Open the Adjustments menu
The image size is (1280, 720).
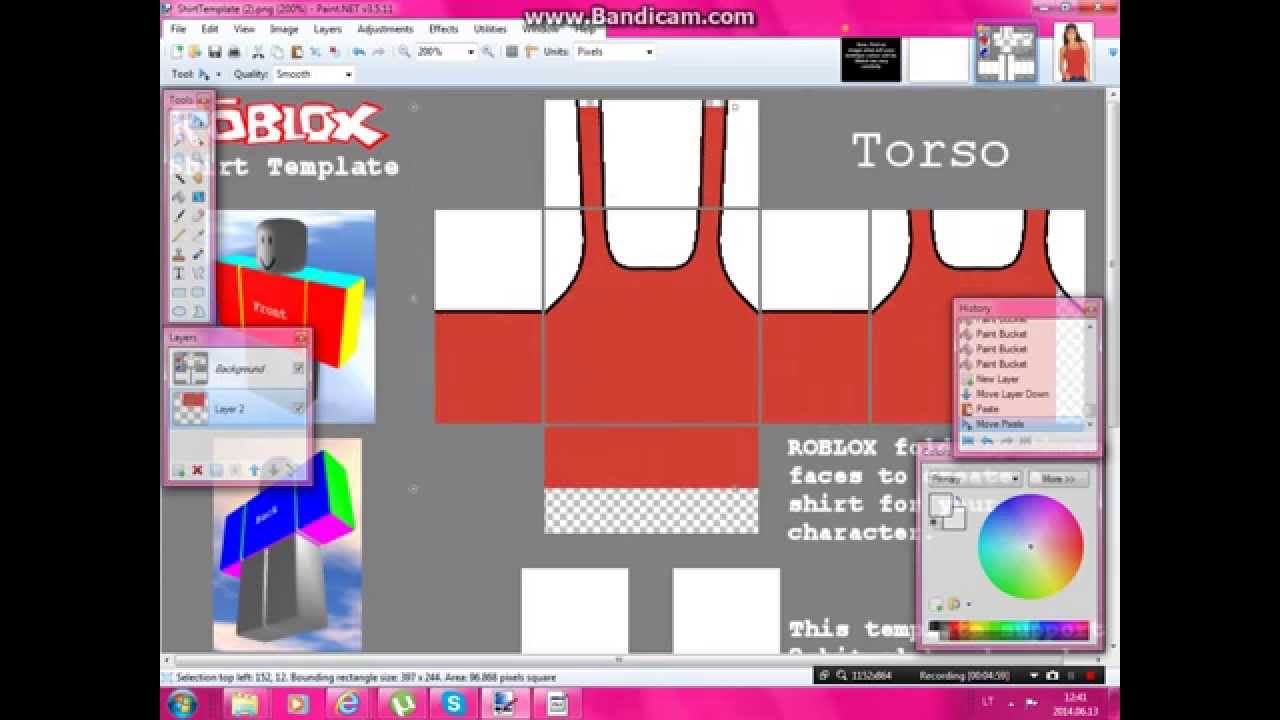tap(385, 29)
